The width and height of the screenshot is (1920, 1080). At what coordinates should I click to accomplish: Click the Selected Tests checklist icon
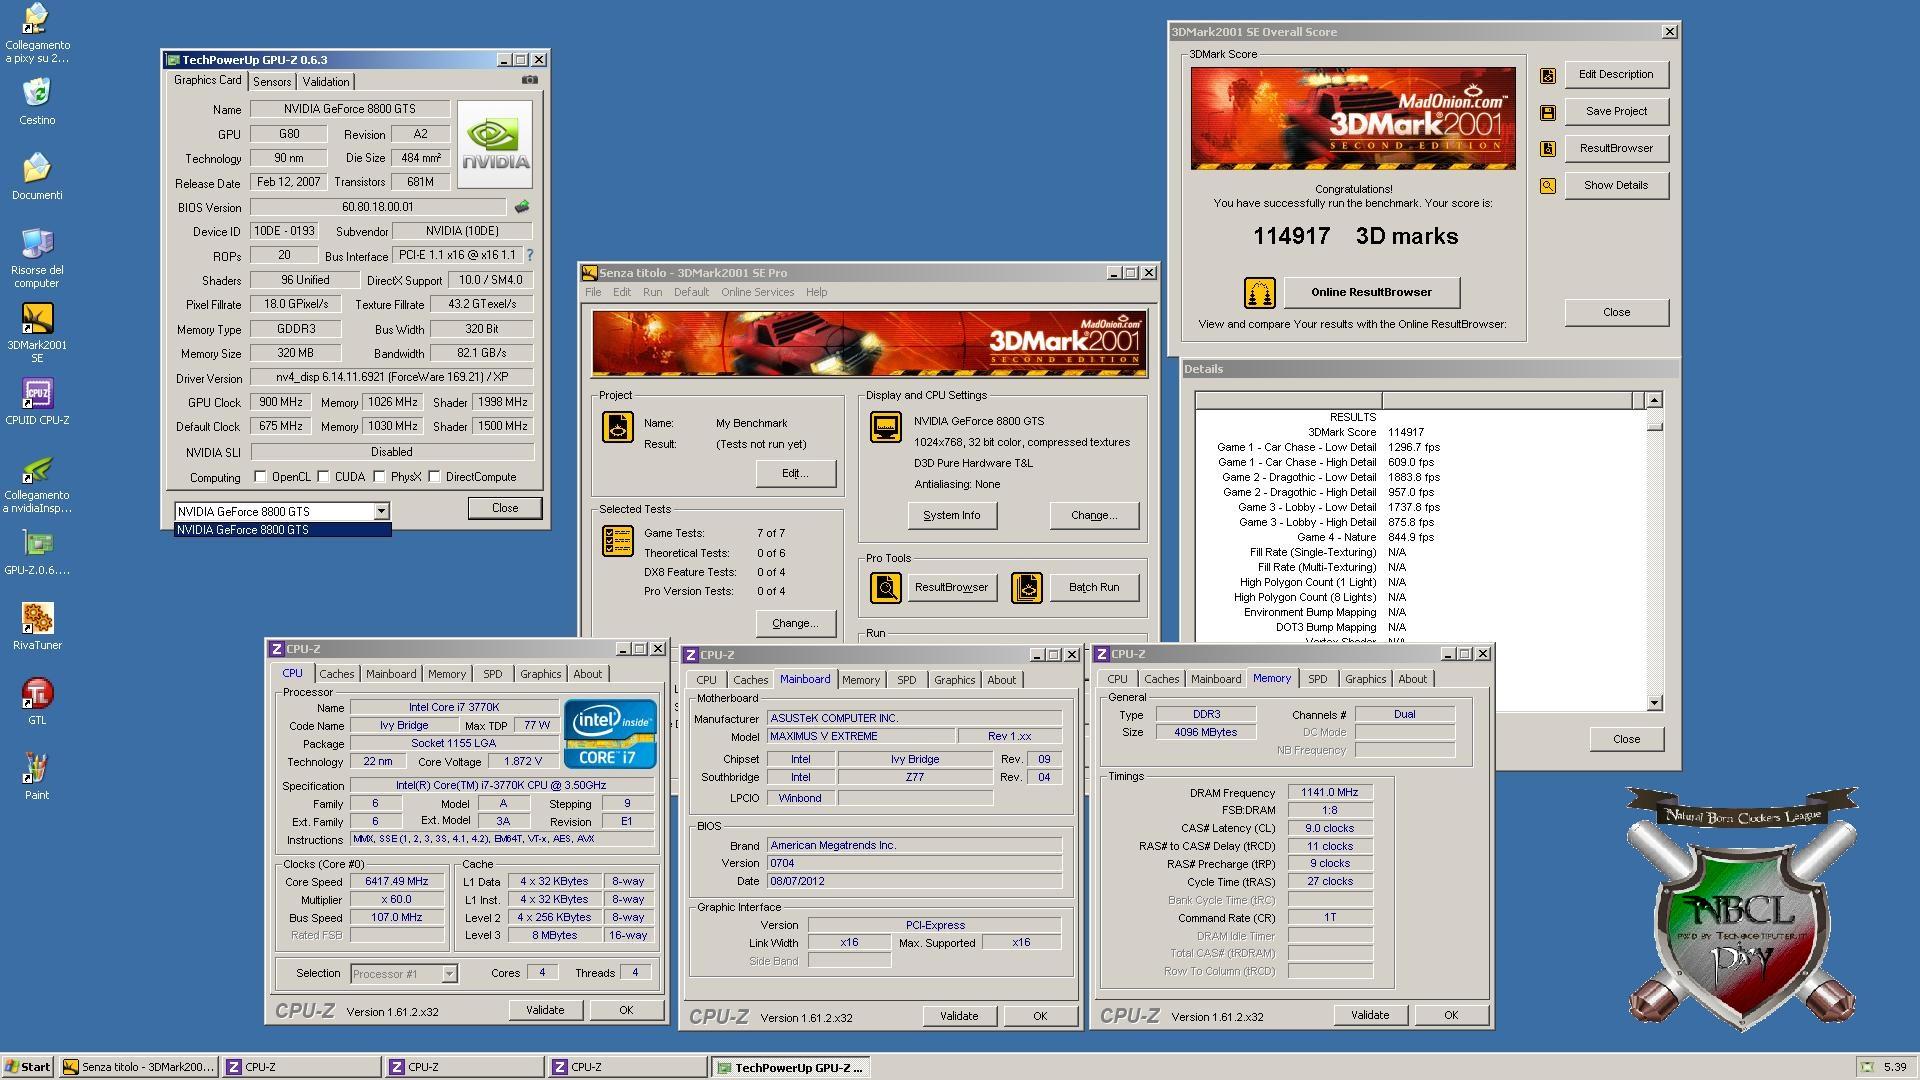[x=617, y=541]
